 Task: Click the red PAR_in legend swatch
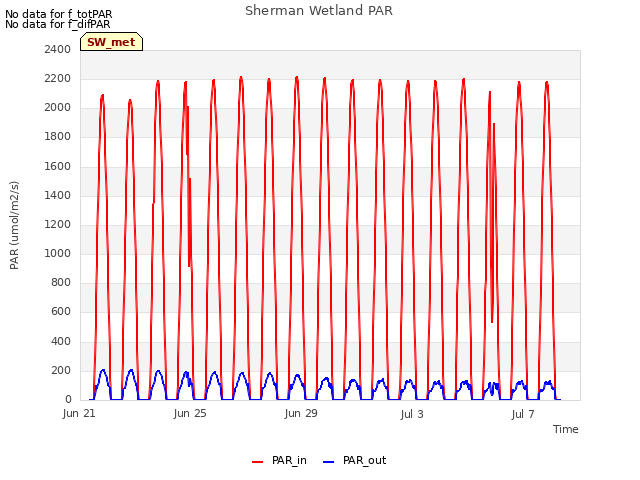258,462
